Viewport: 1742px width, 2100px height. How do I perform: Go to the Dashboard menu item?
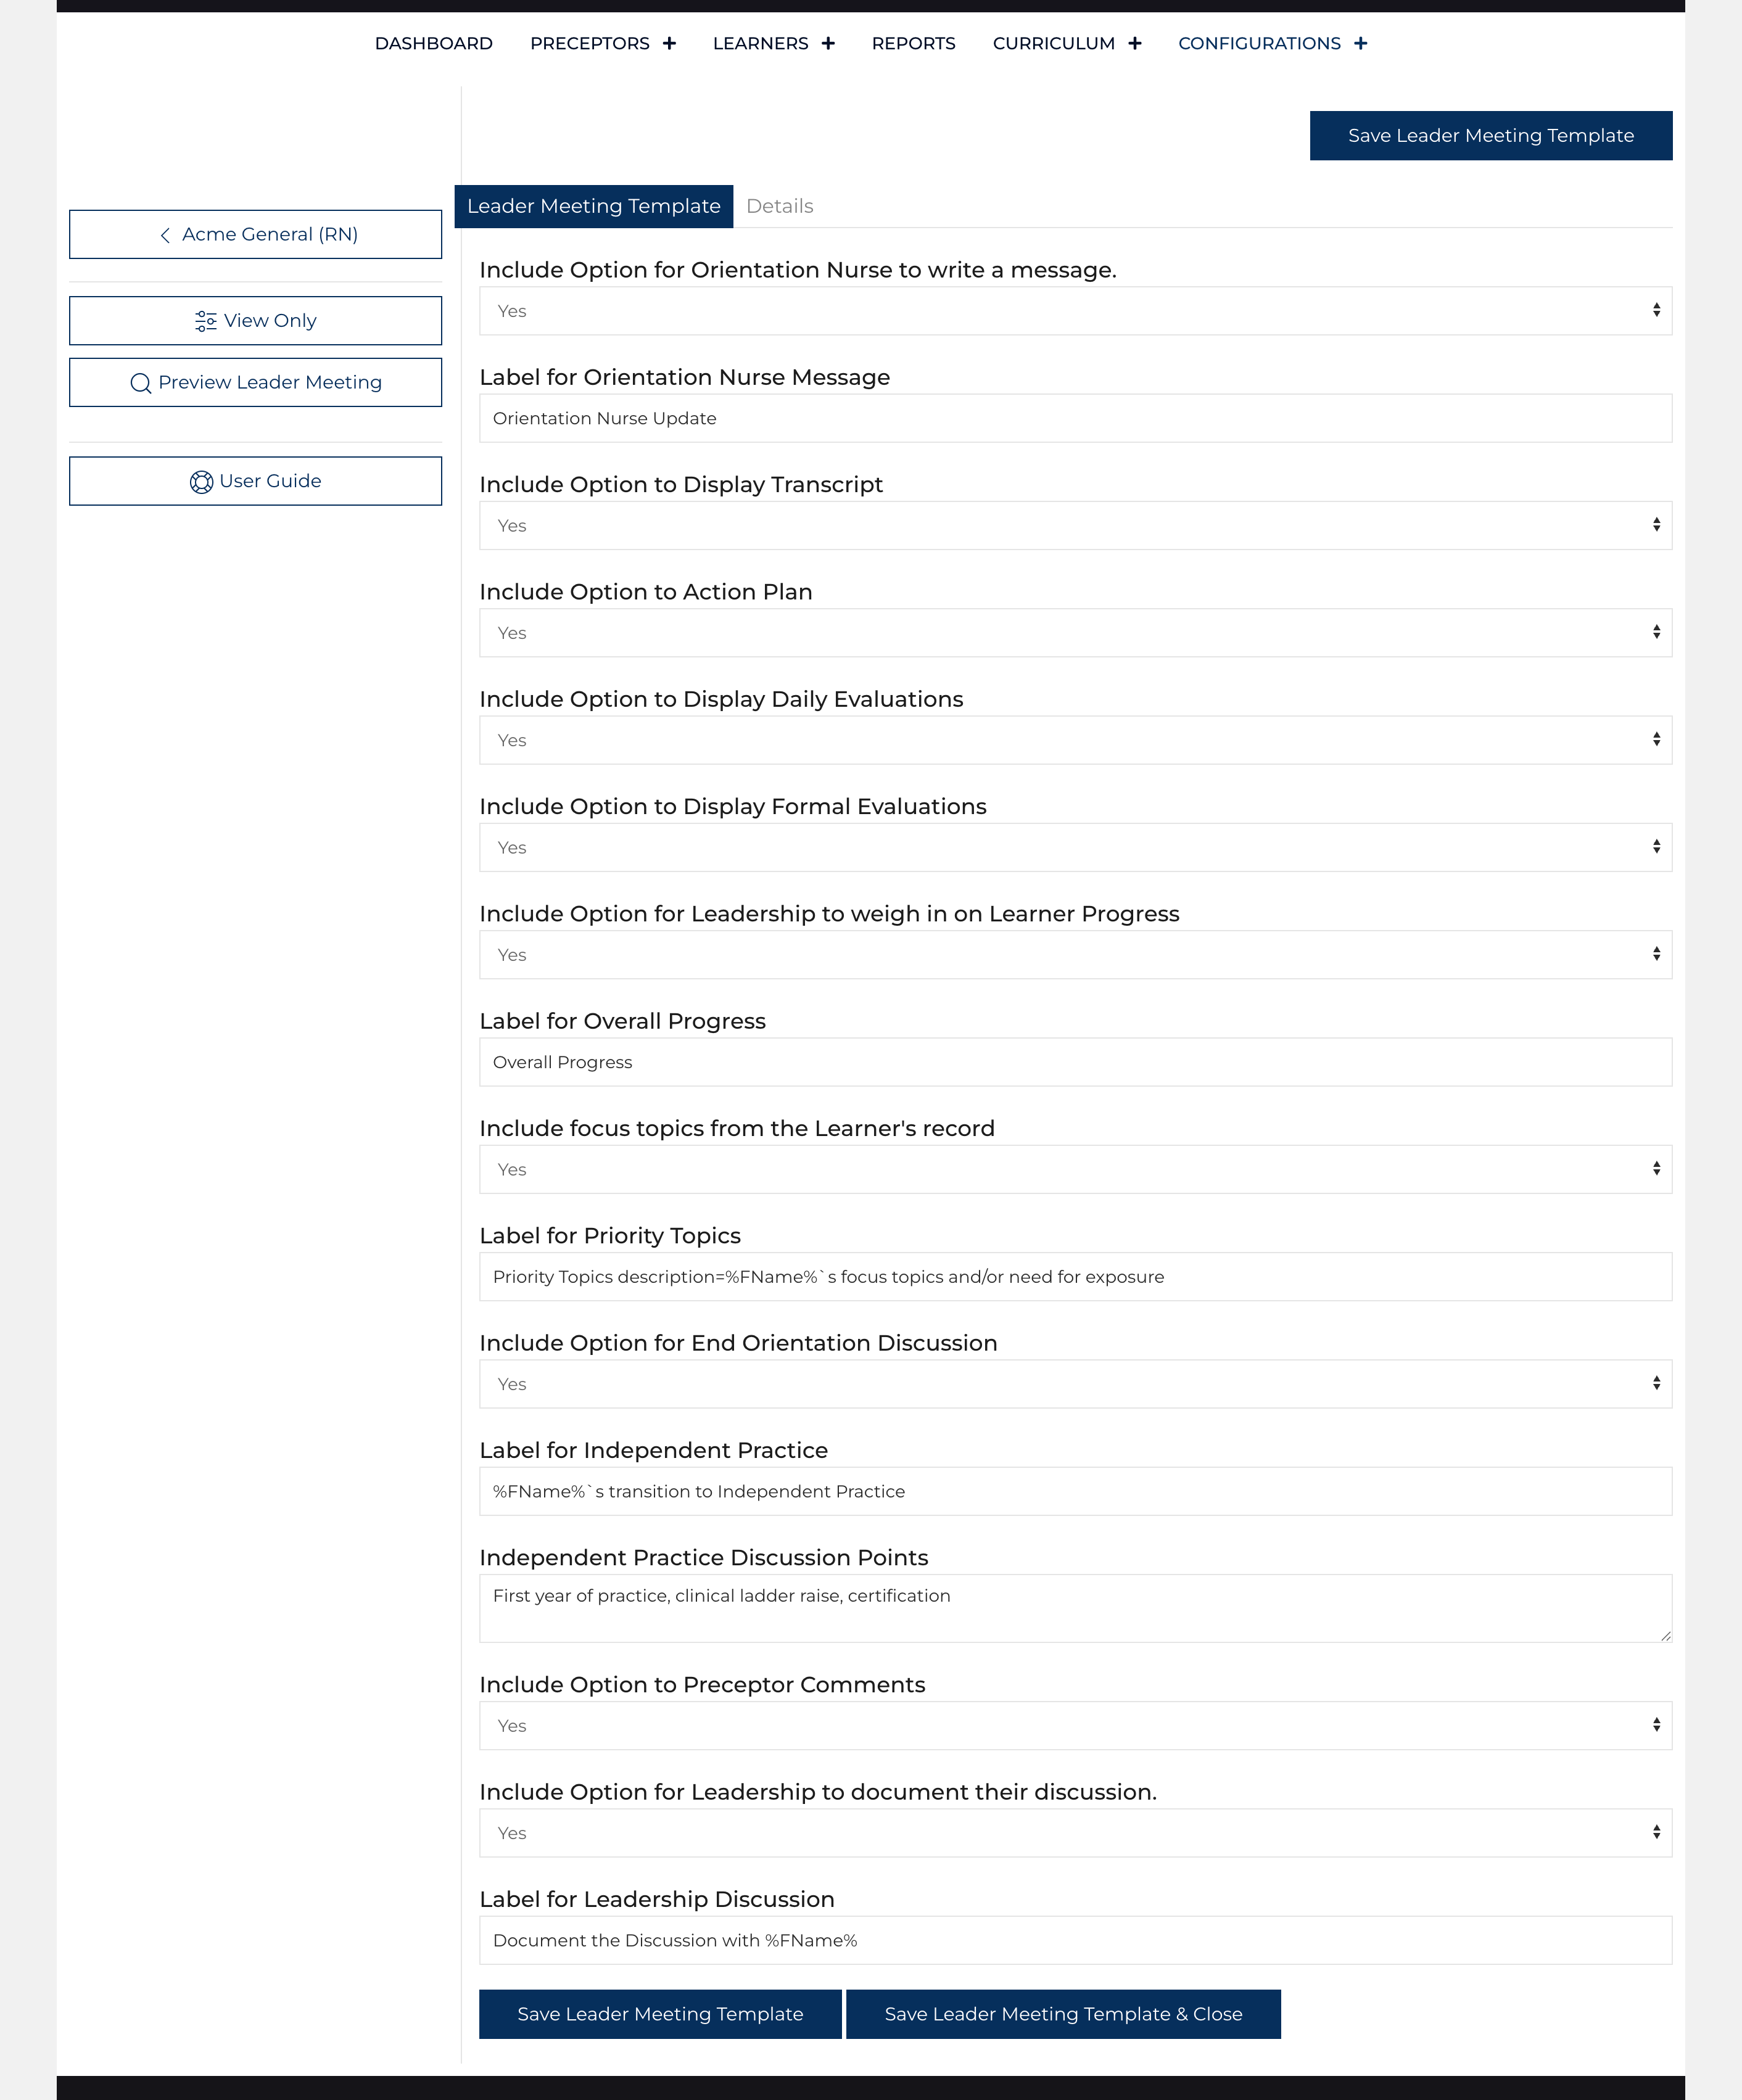tap(433, 43)
